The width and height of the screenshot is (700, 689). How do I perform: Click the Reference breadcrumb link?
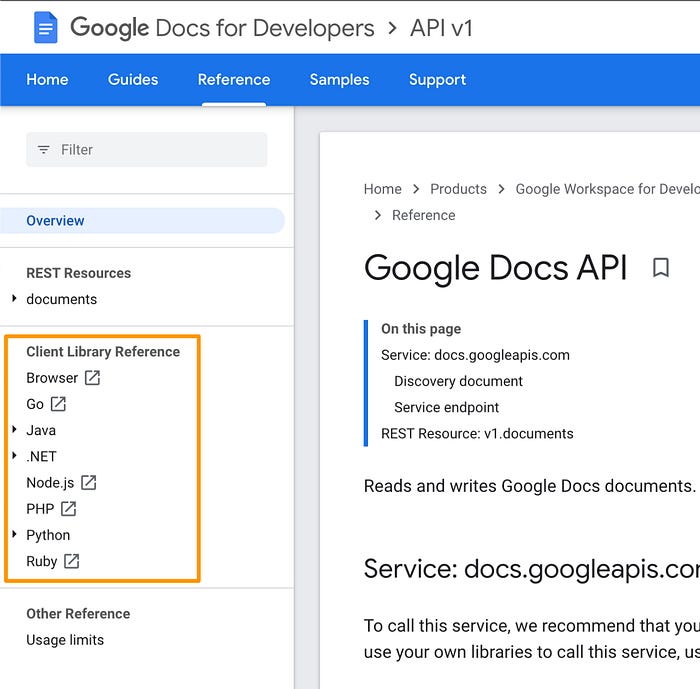(424, 215)
